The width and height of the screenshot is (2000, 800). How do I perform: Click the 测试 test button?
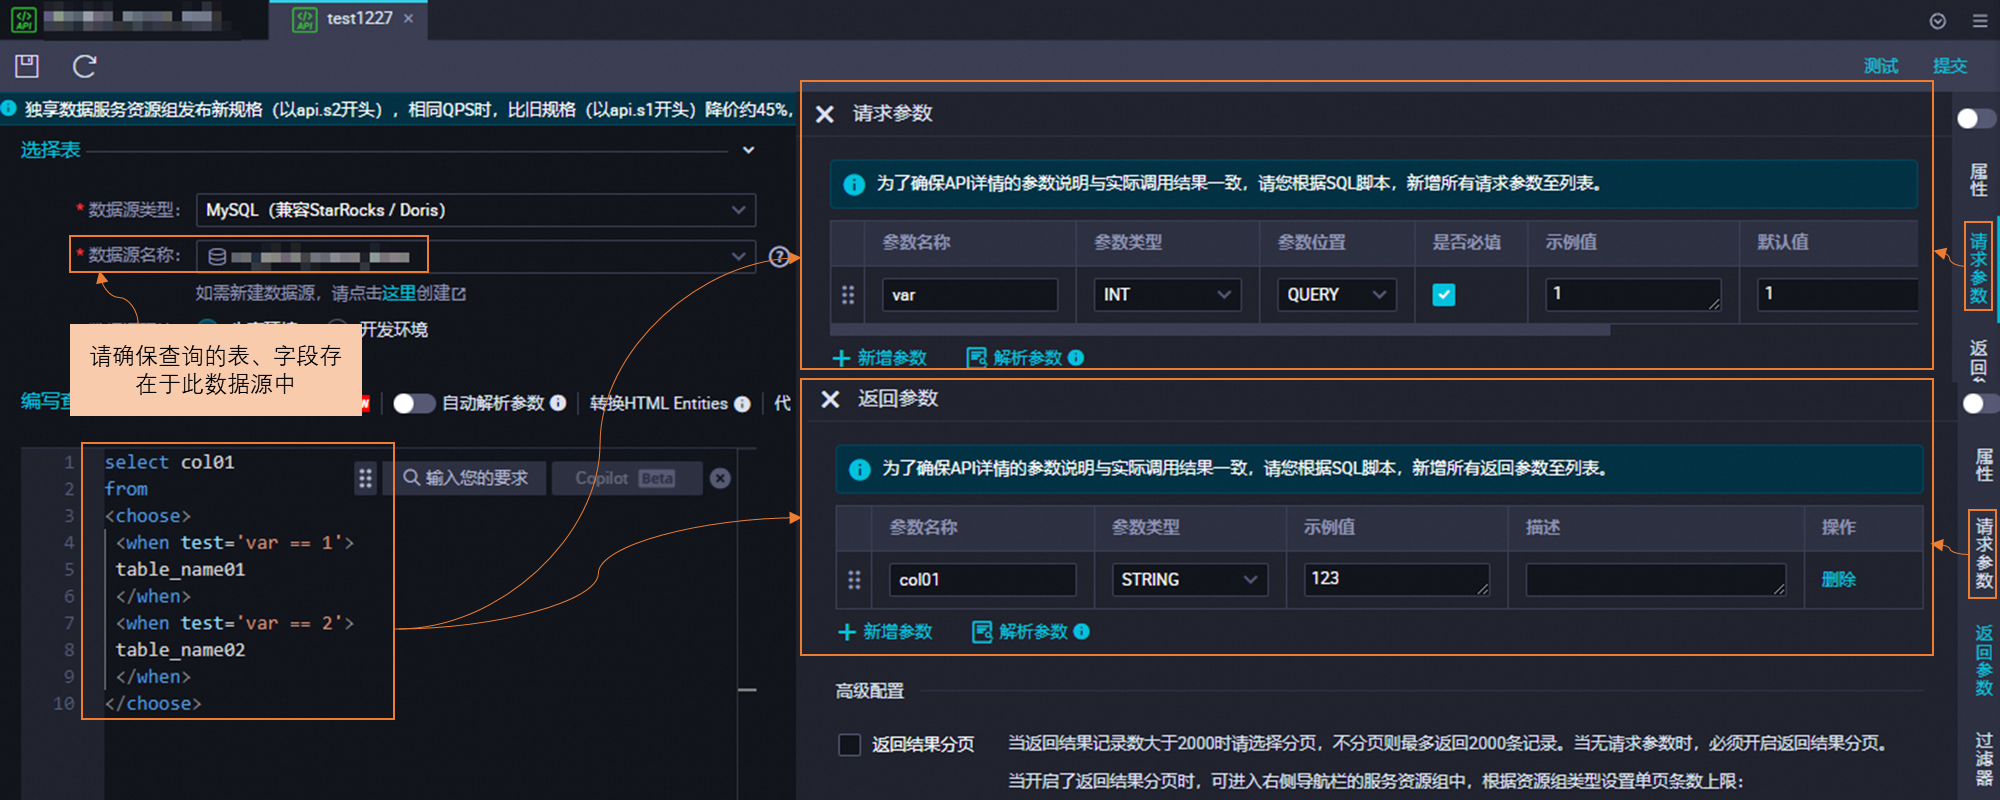coord(1880,66)
